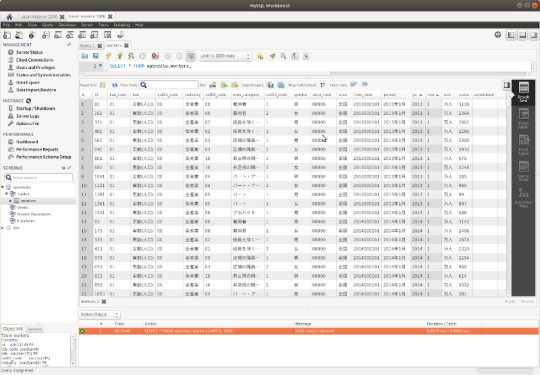This screenshot has width=540, height=375.
Task: Close the workers editor tab
Action: tap(126, 45)
